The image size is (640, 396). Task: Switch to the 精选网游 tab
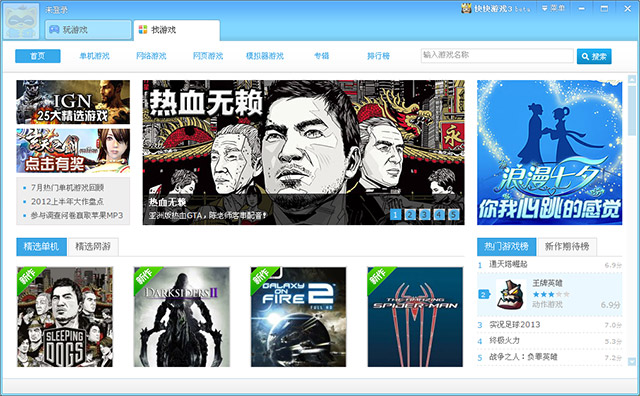click(93, 247)
